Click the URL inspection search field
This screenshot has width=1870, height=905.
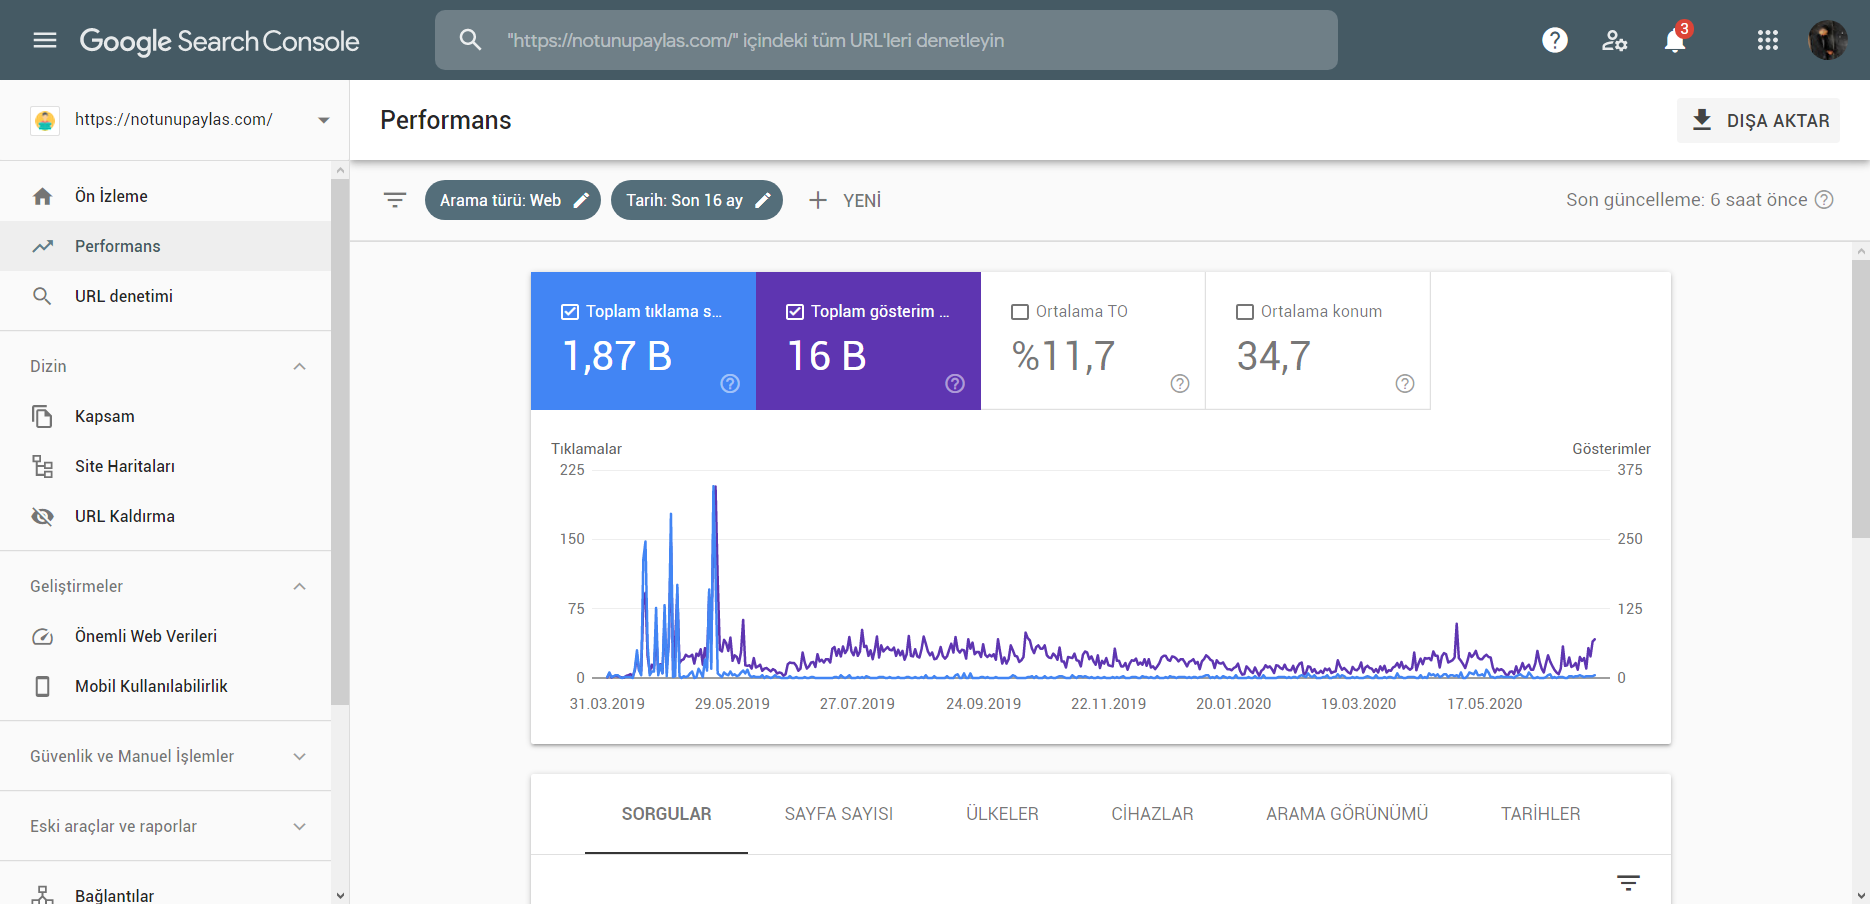(886, 40)
